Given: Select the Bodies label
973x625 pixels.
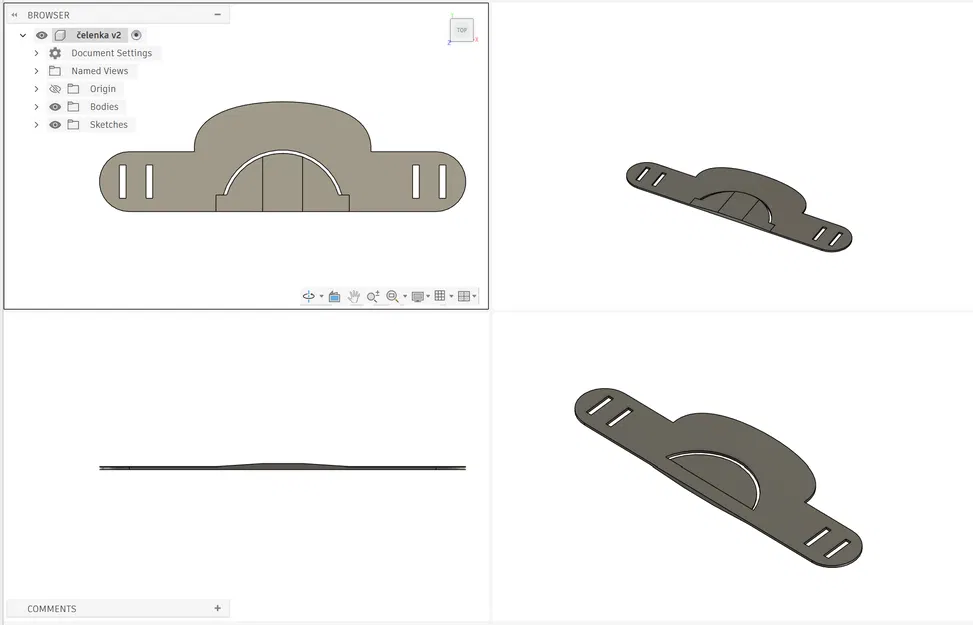Looking at the screenshot, I should click(104, 107).
